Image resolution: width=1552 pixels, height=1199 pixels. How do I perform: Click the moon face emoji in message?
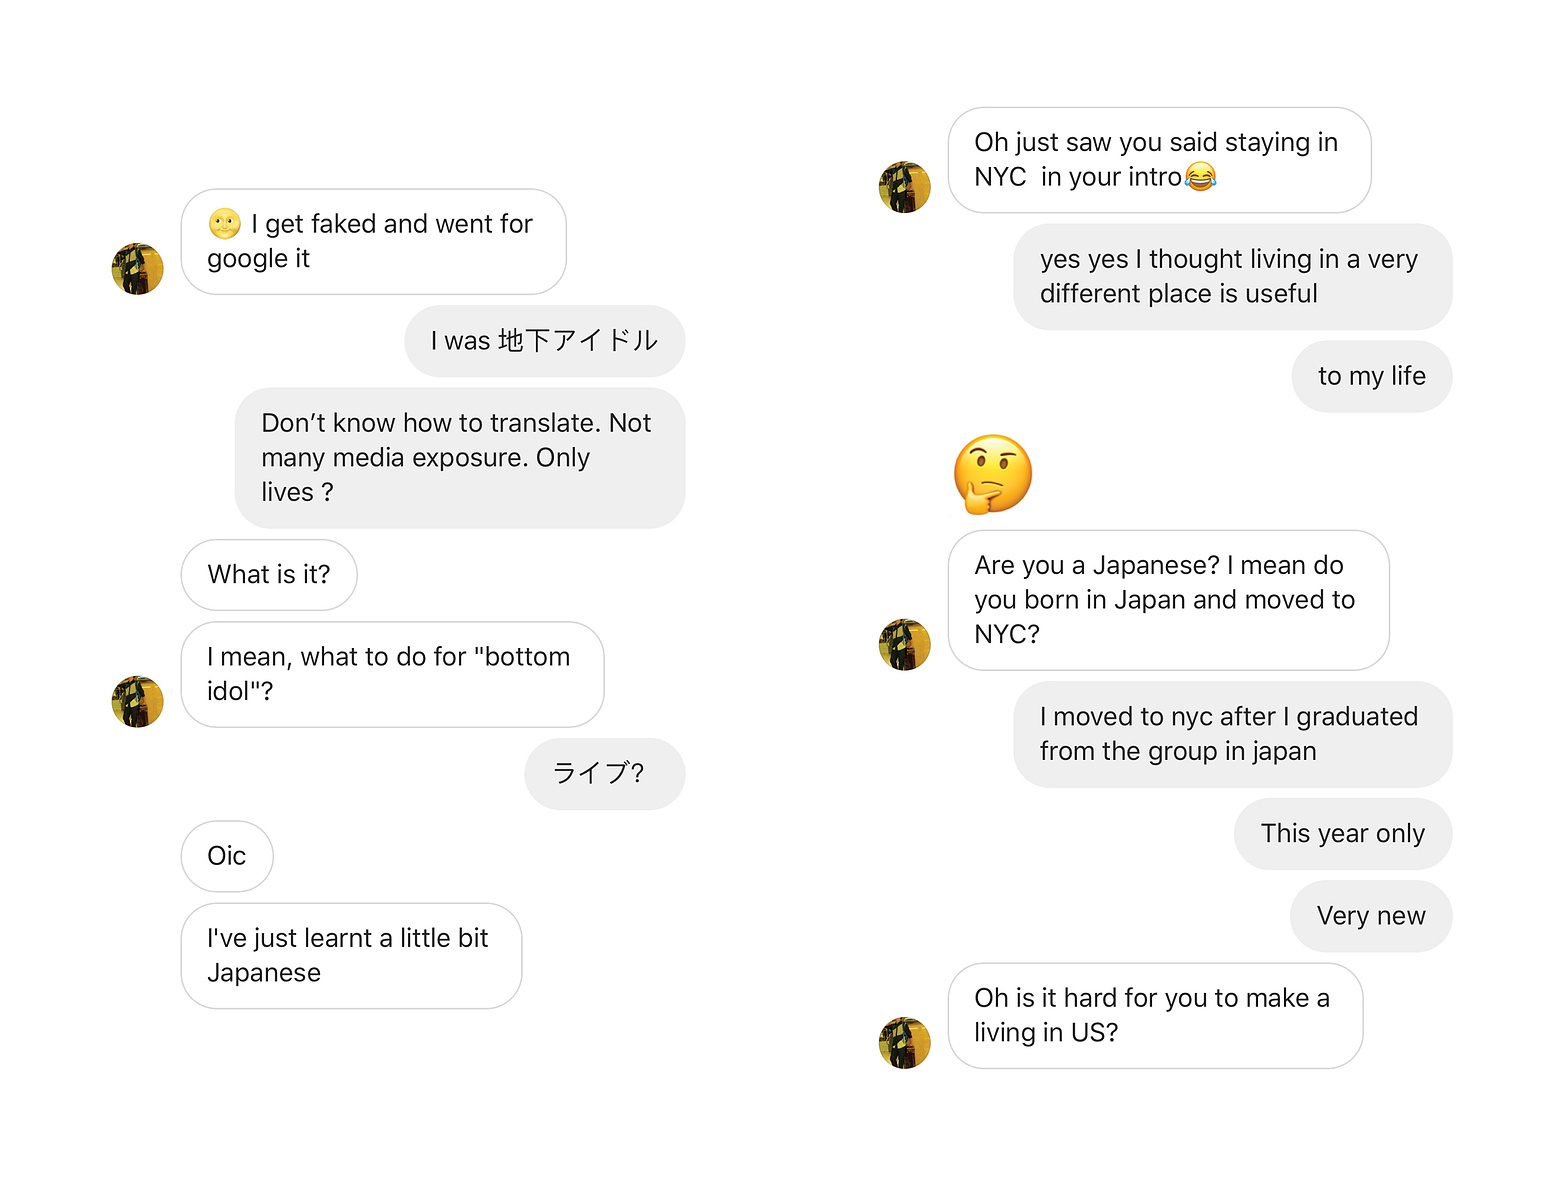[225, 224]
